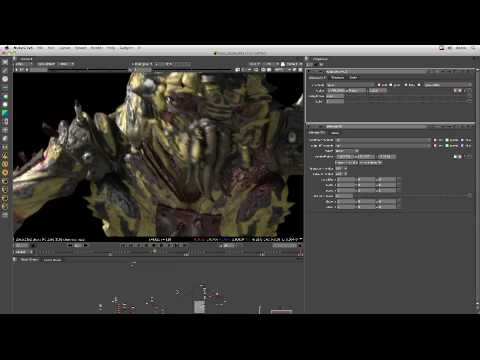Open the Color nodes toolbar icon
Viewport: 480px width, 360px height.
click(x=5, y=97)
